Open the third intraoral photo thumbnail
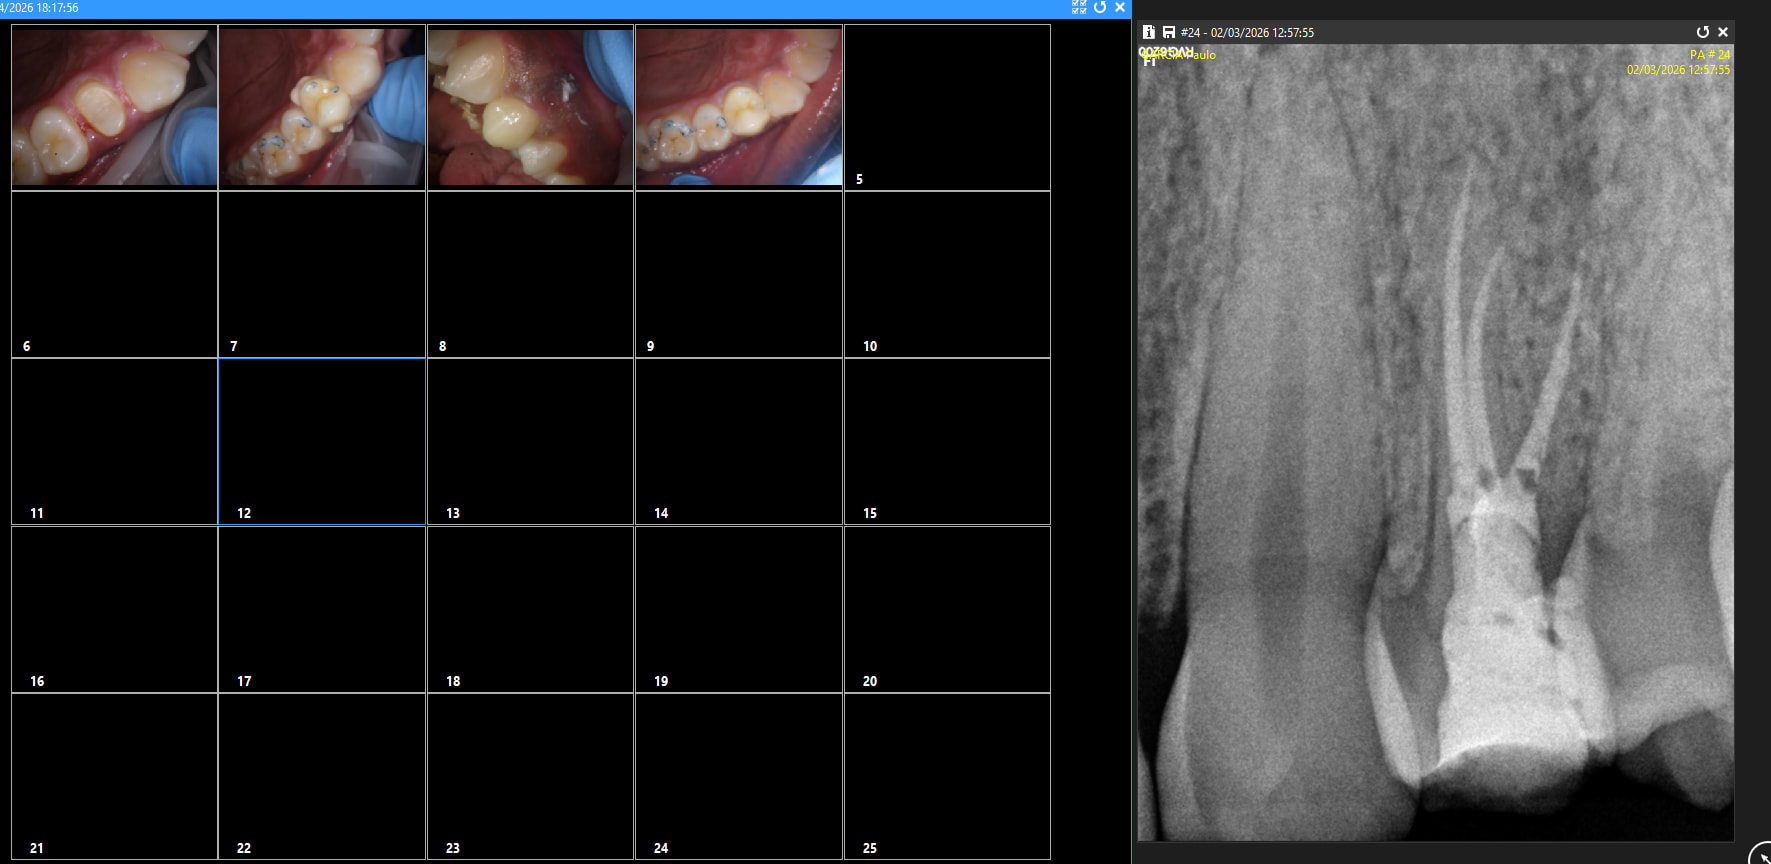Screen dimensions: 1771x864 click(530, 106)
